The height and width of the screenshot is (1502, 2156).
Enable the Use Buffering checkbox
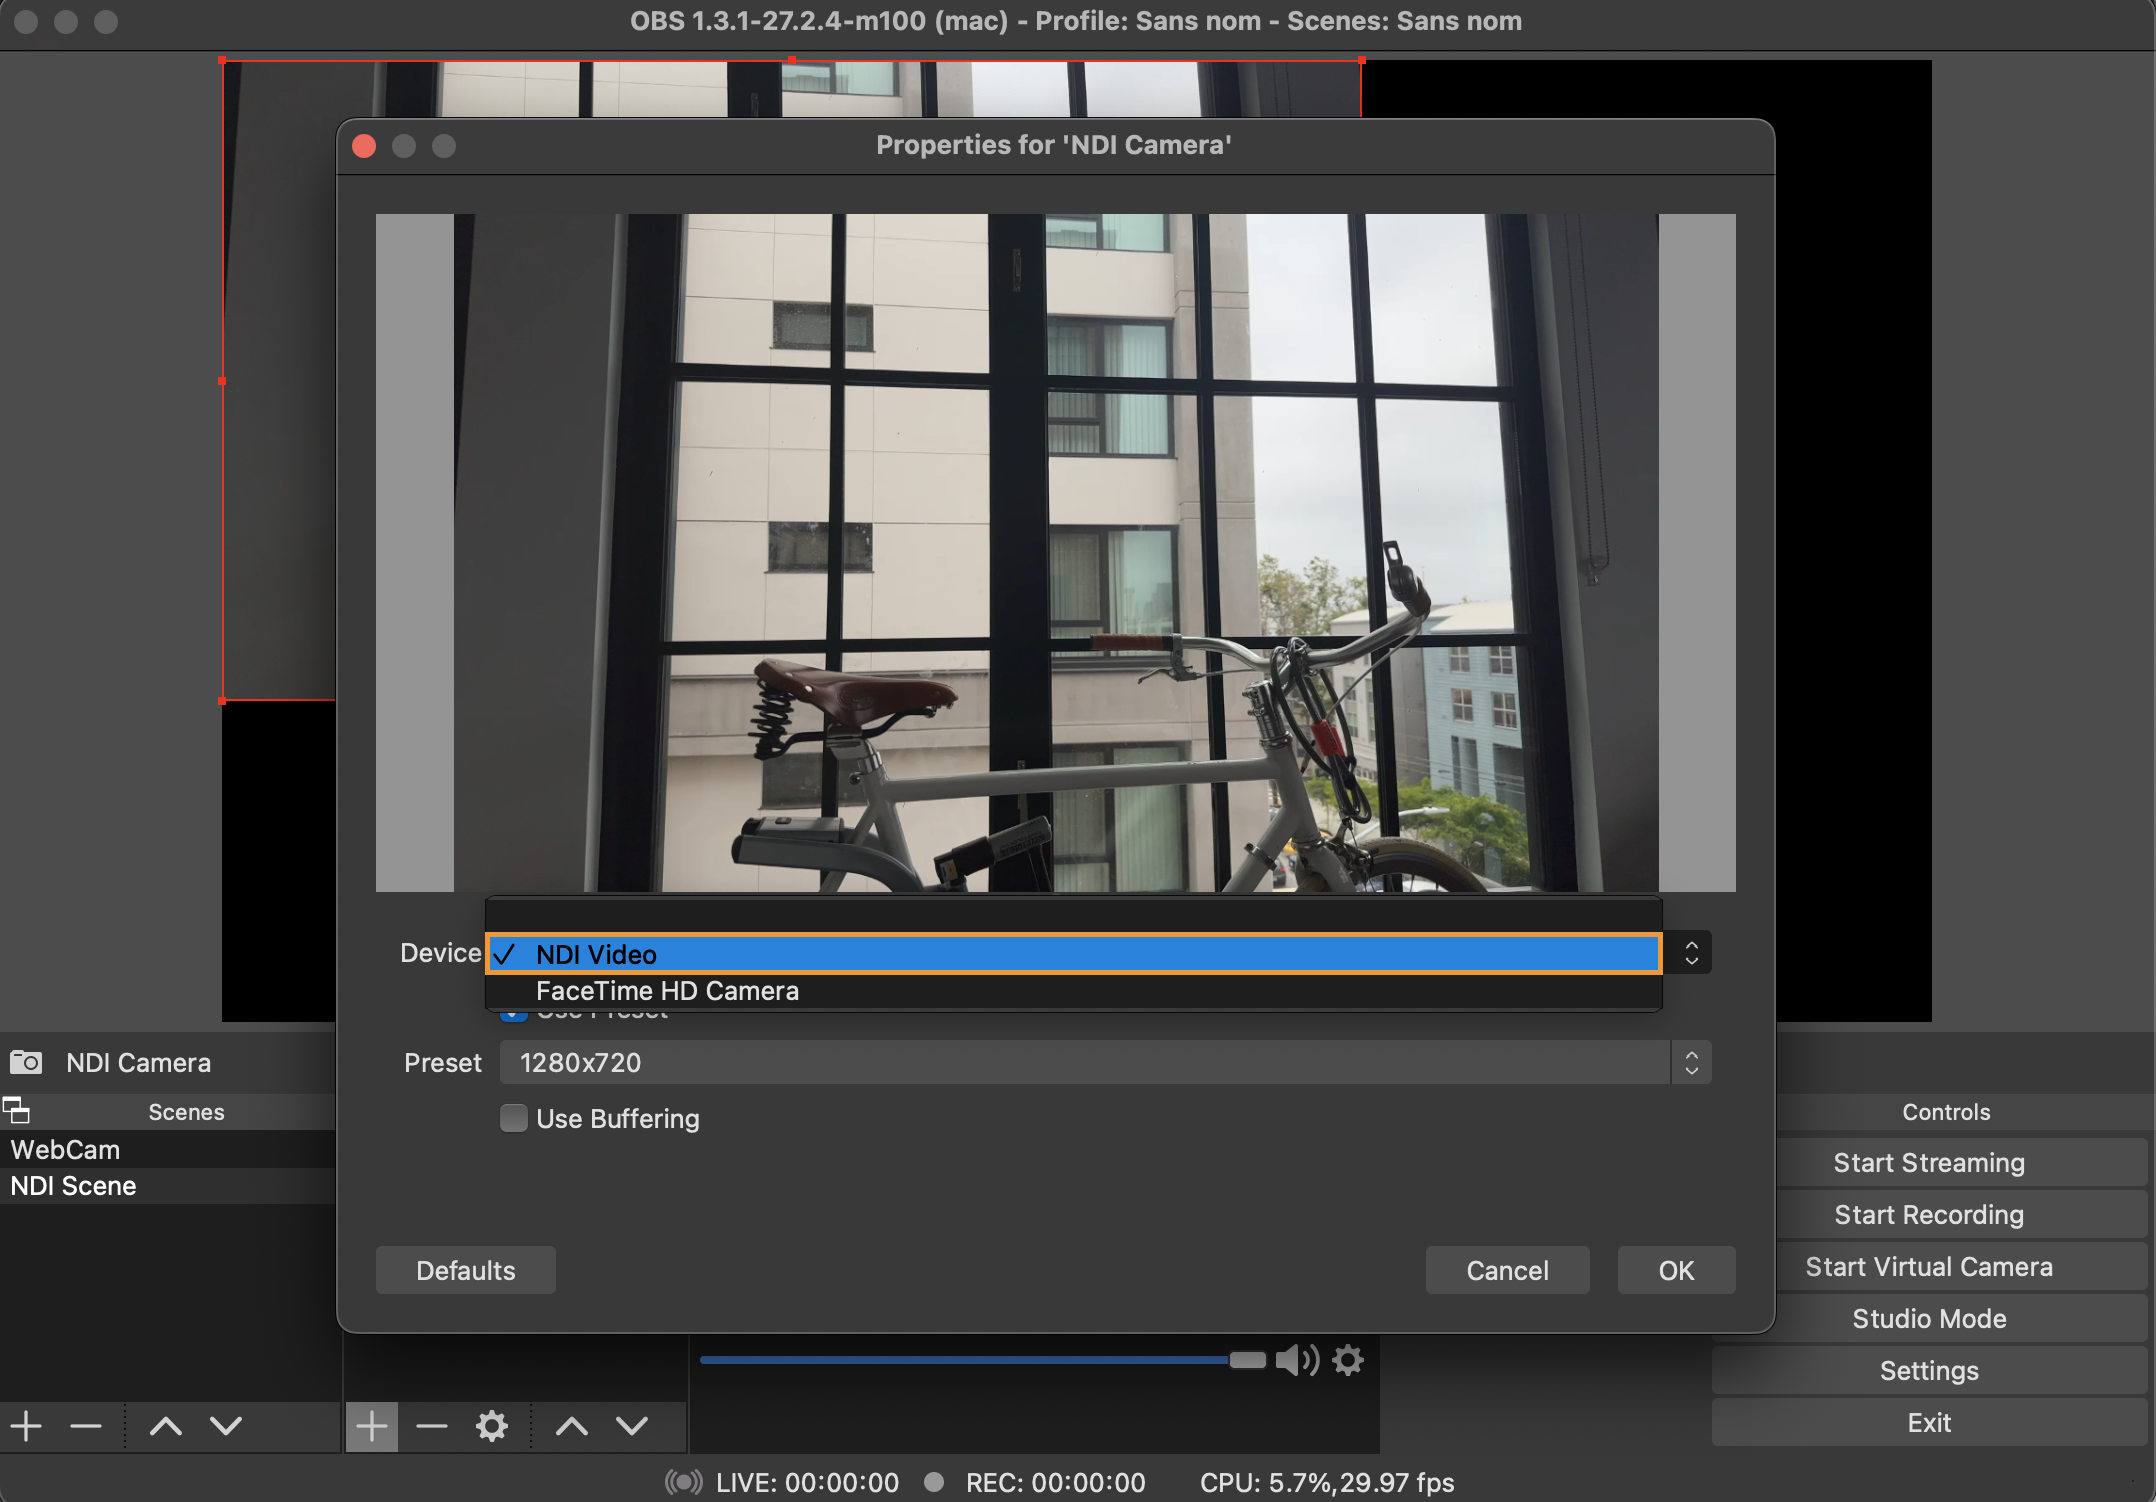[514, 1118]
